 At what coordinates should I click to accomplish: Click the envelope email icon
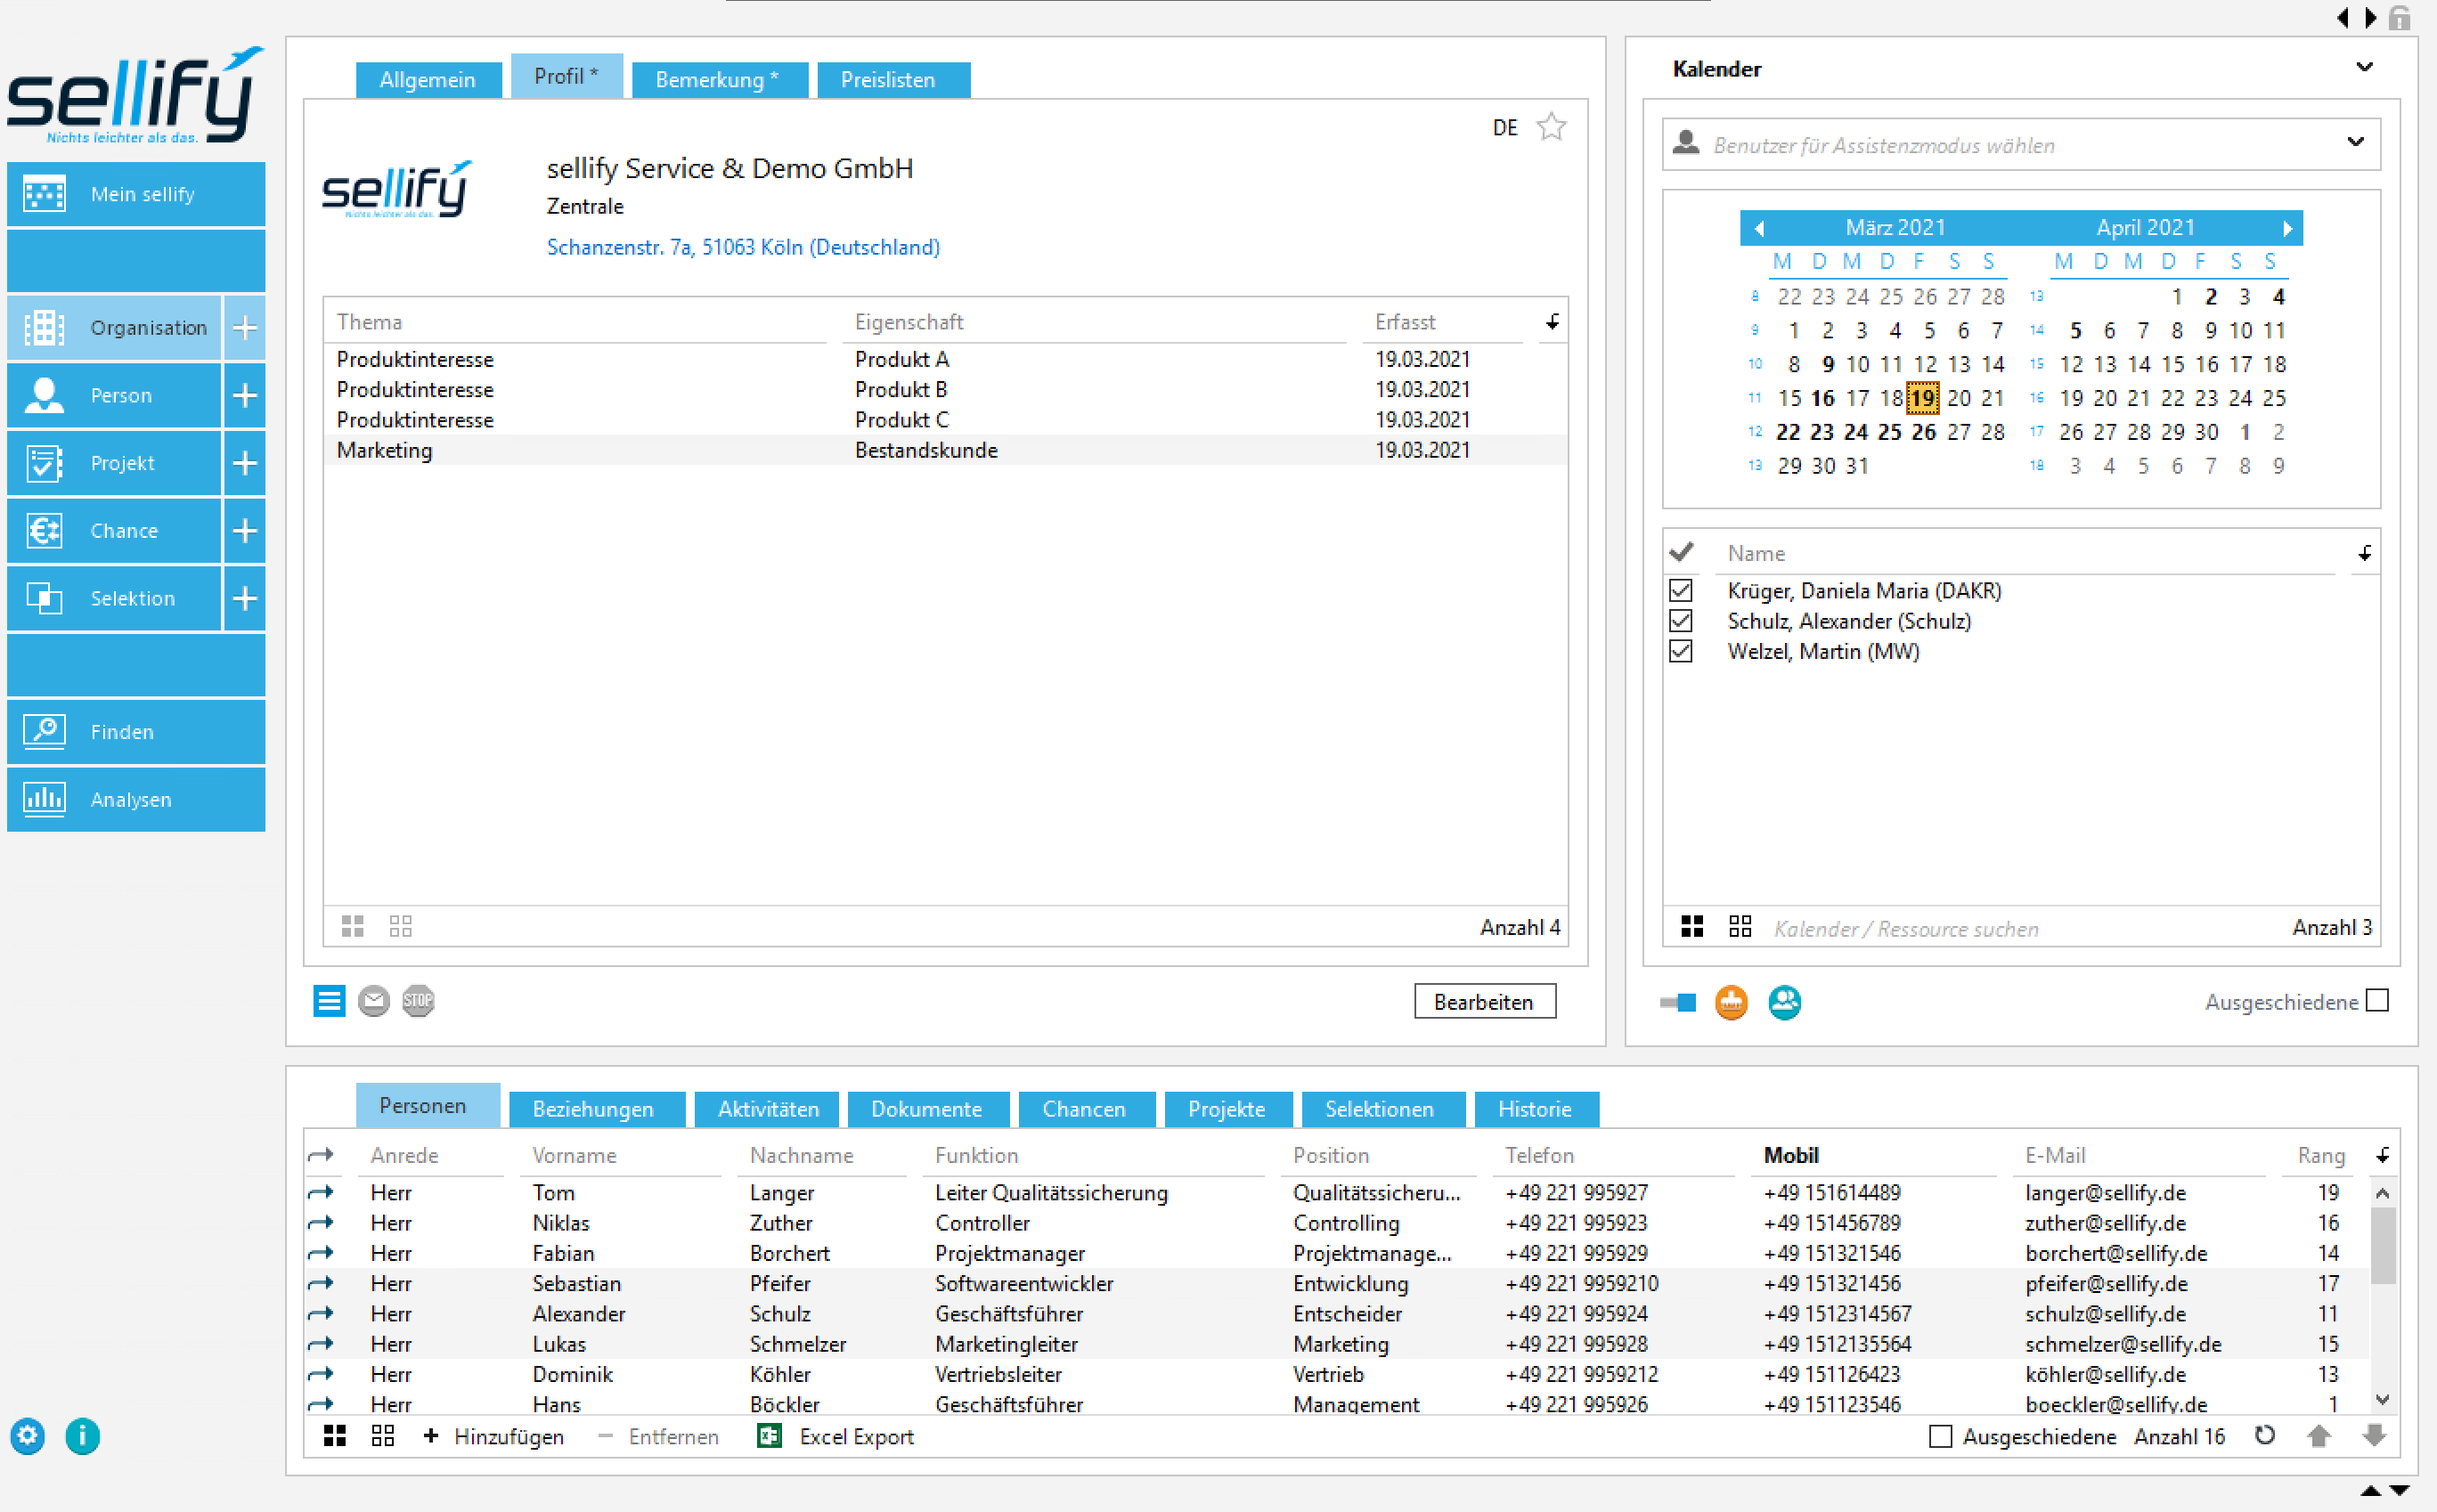pyautogui.click(x=374, y=1001)
